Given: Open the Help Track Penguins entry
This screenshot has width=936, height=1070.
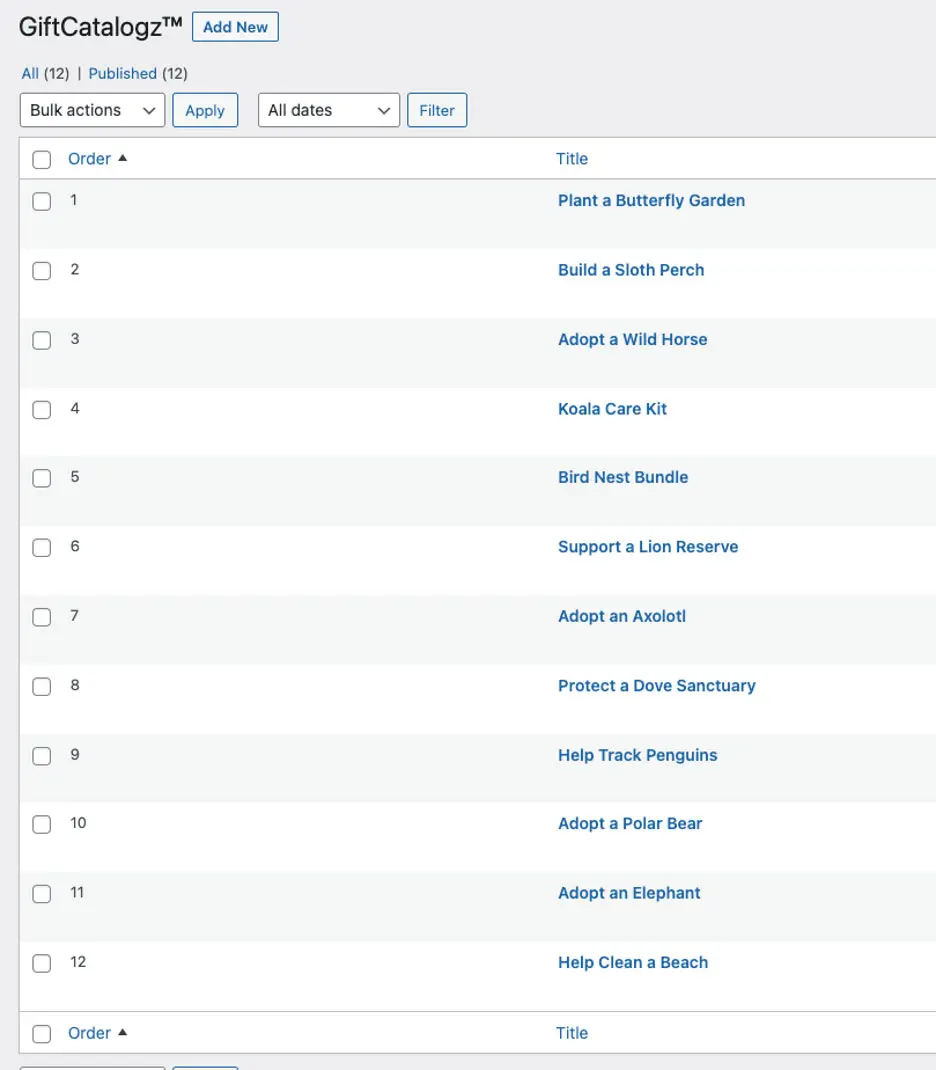Looking at the screenshot, I should (x=637, y=755).
